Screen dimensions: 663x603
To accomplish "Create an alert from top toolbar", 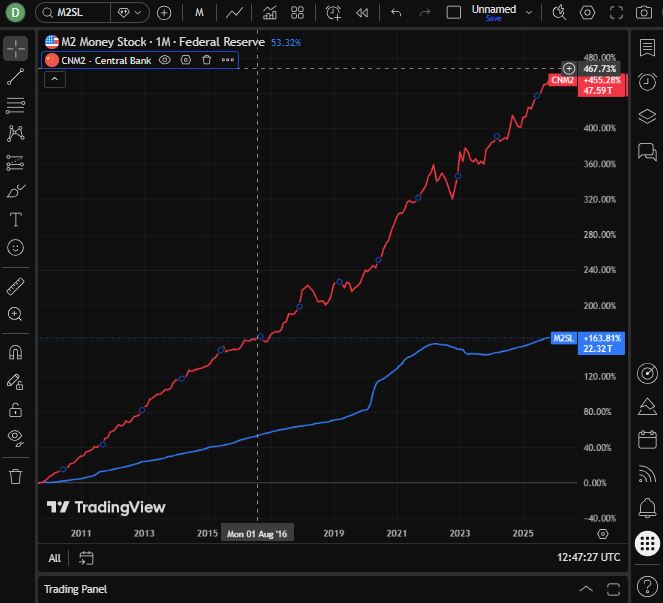I will point(333,13).
